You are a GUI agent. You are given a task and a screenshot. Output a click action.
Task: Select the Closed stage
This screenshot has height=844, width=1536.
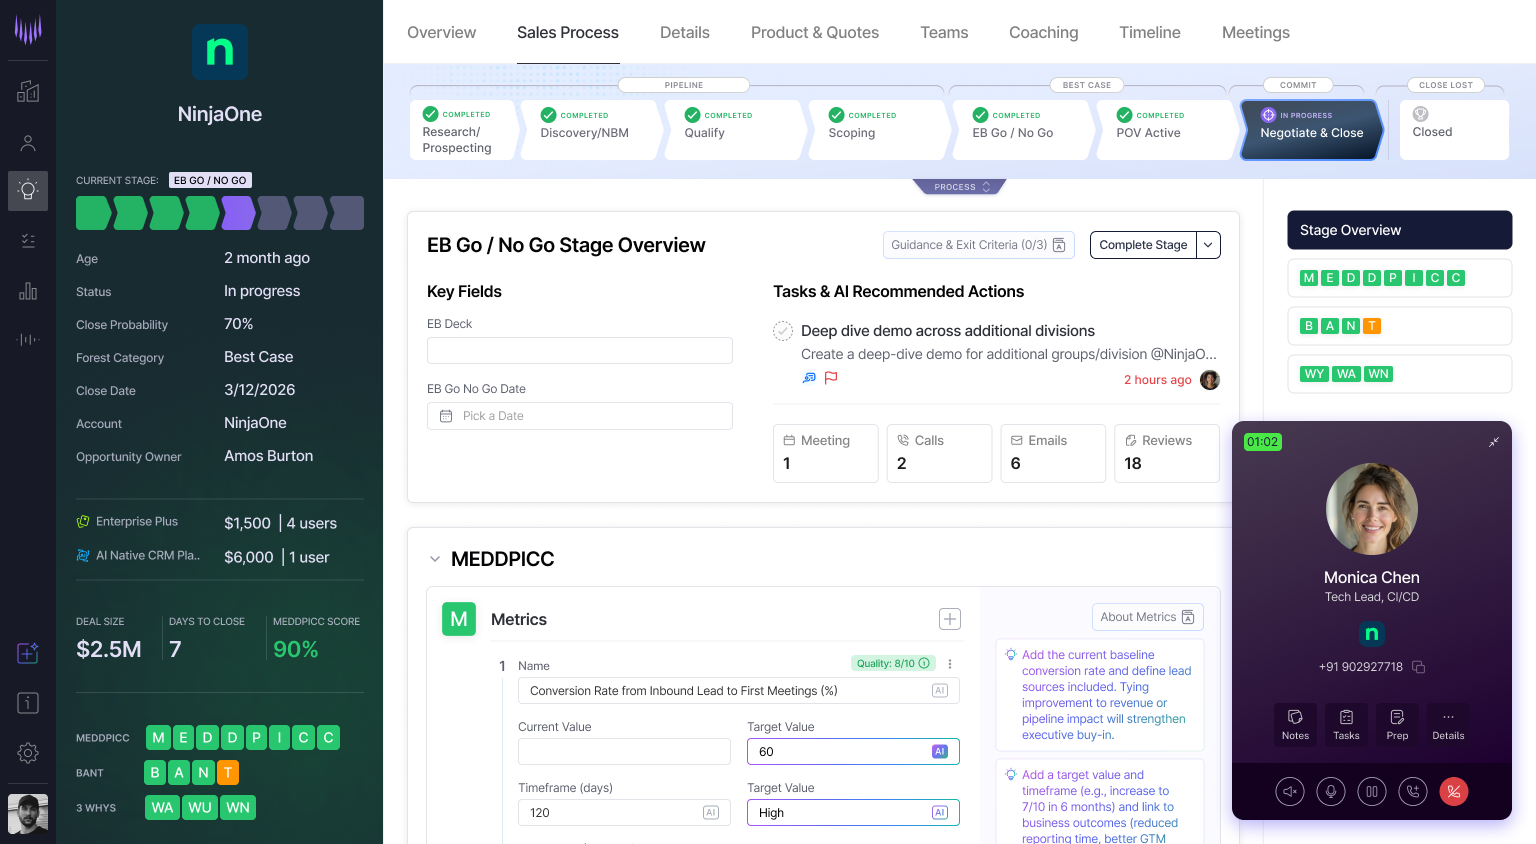click(x=1454, y=130)
